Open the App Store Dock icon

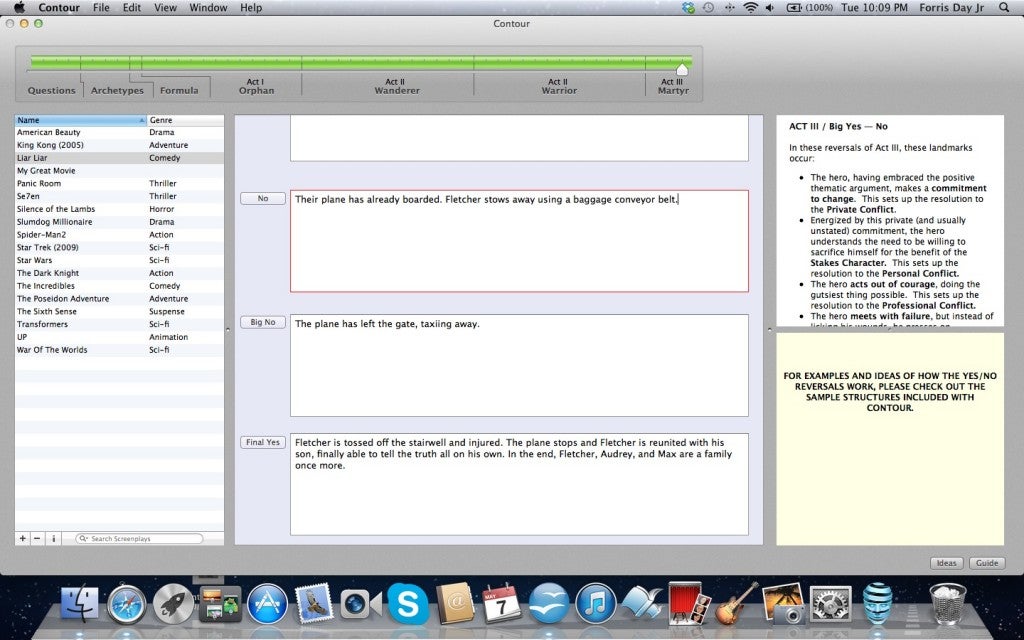pos(267,604)
